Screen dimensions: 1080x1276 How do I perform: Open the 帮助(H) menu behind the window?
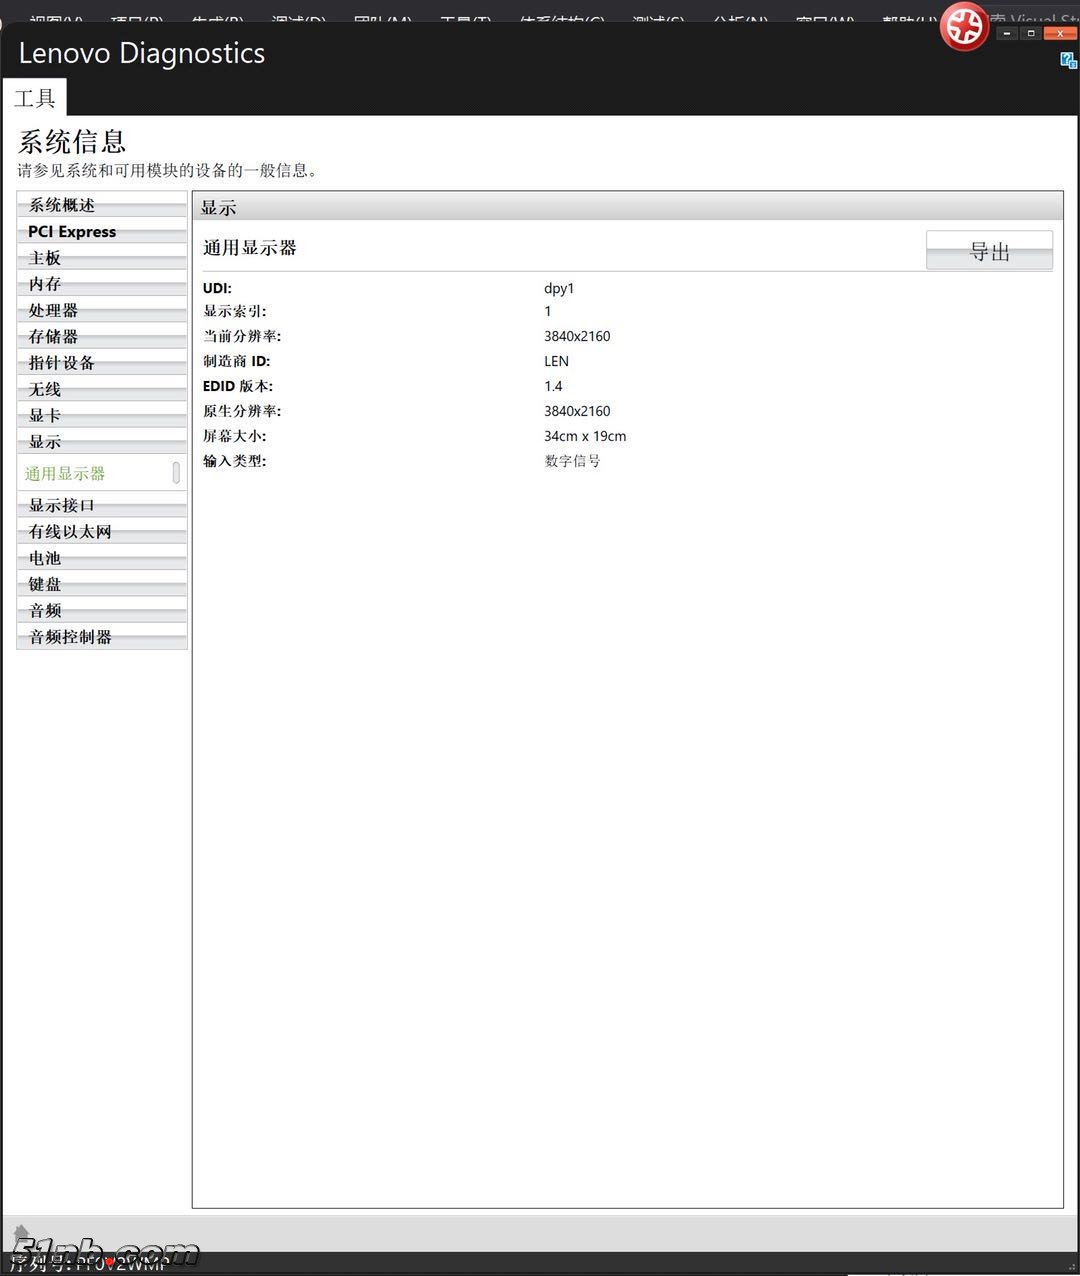tap(911, 16)
